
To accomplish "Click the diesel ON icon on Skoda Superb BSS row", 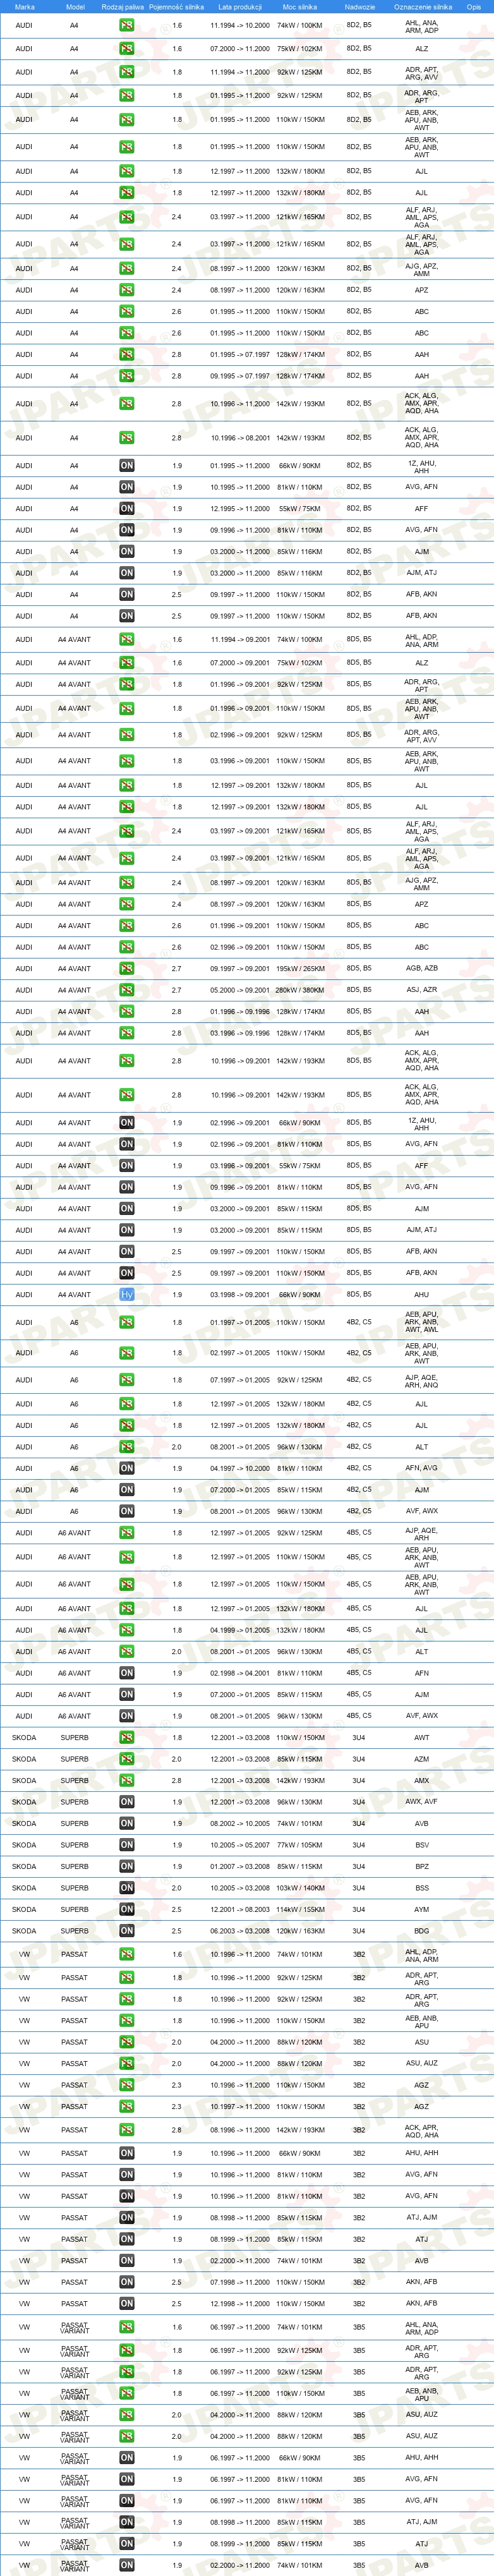I will 126,1888.
